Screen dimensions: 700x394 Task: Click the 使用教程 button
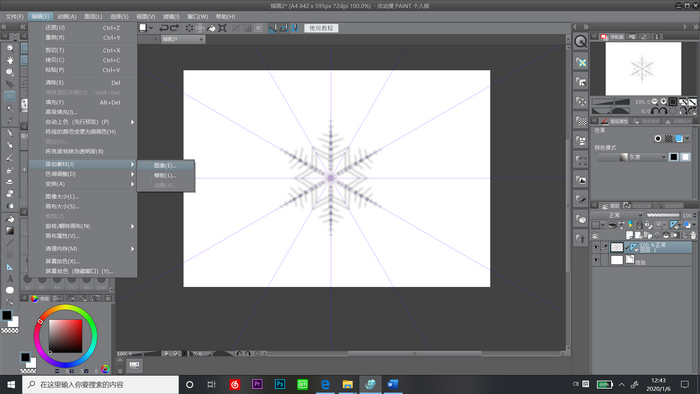point(321,28)
